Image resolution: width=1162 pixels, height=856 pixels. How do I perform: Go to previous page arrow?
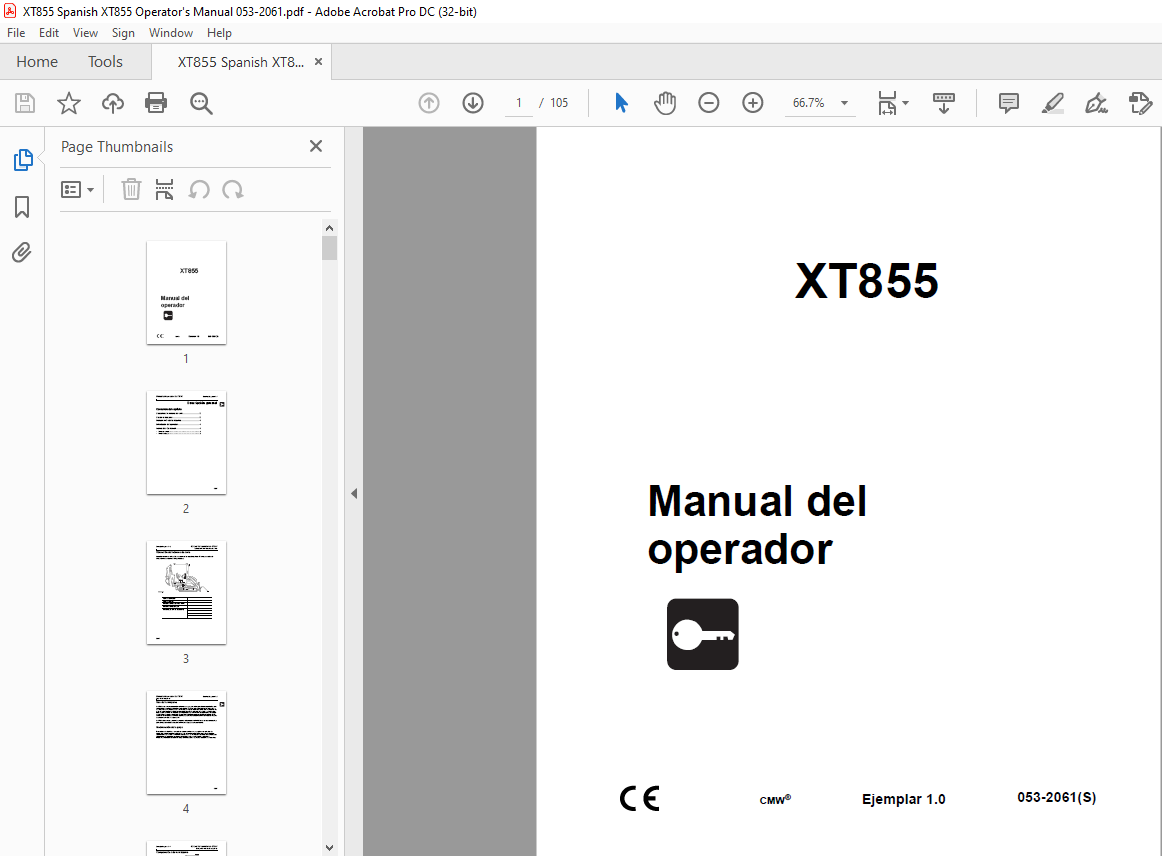click(429, 103)
